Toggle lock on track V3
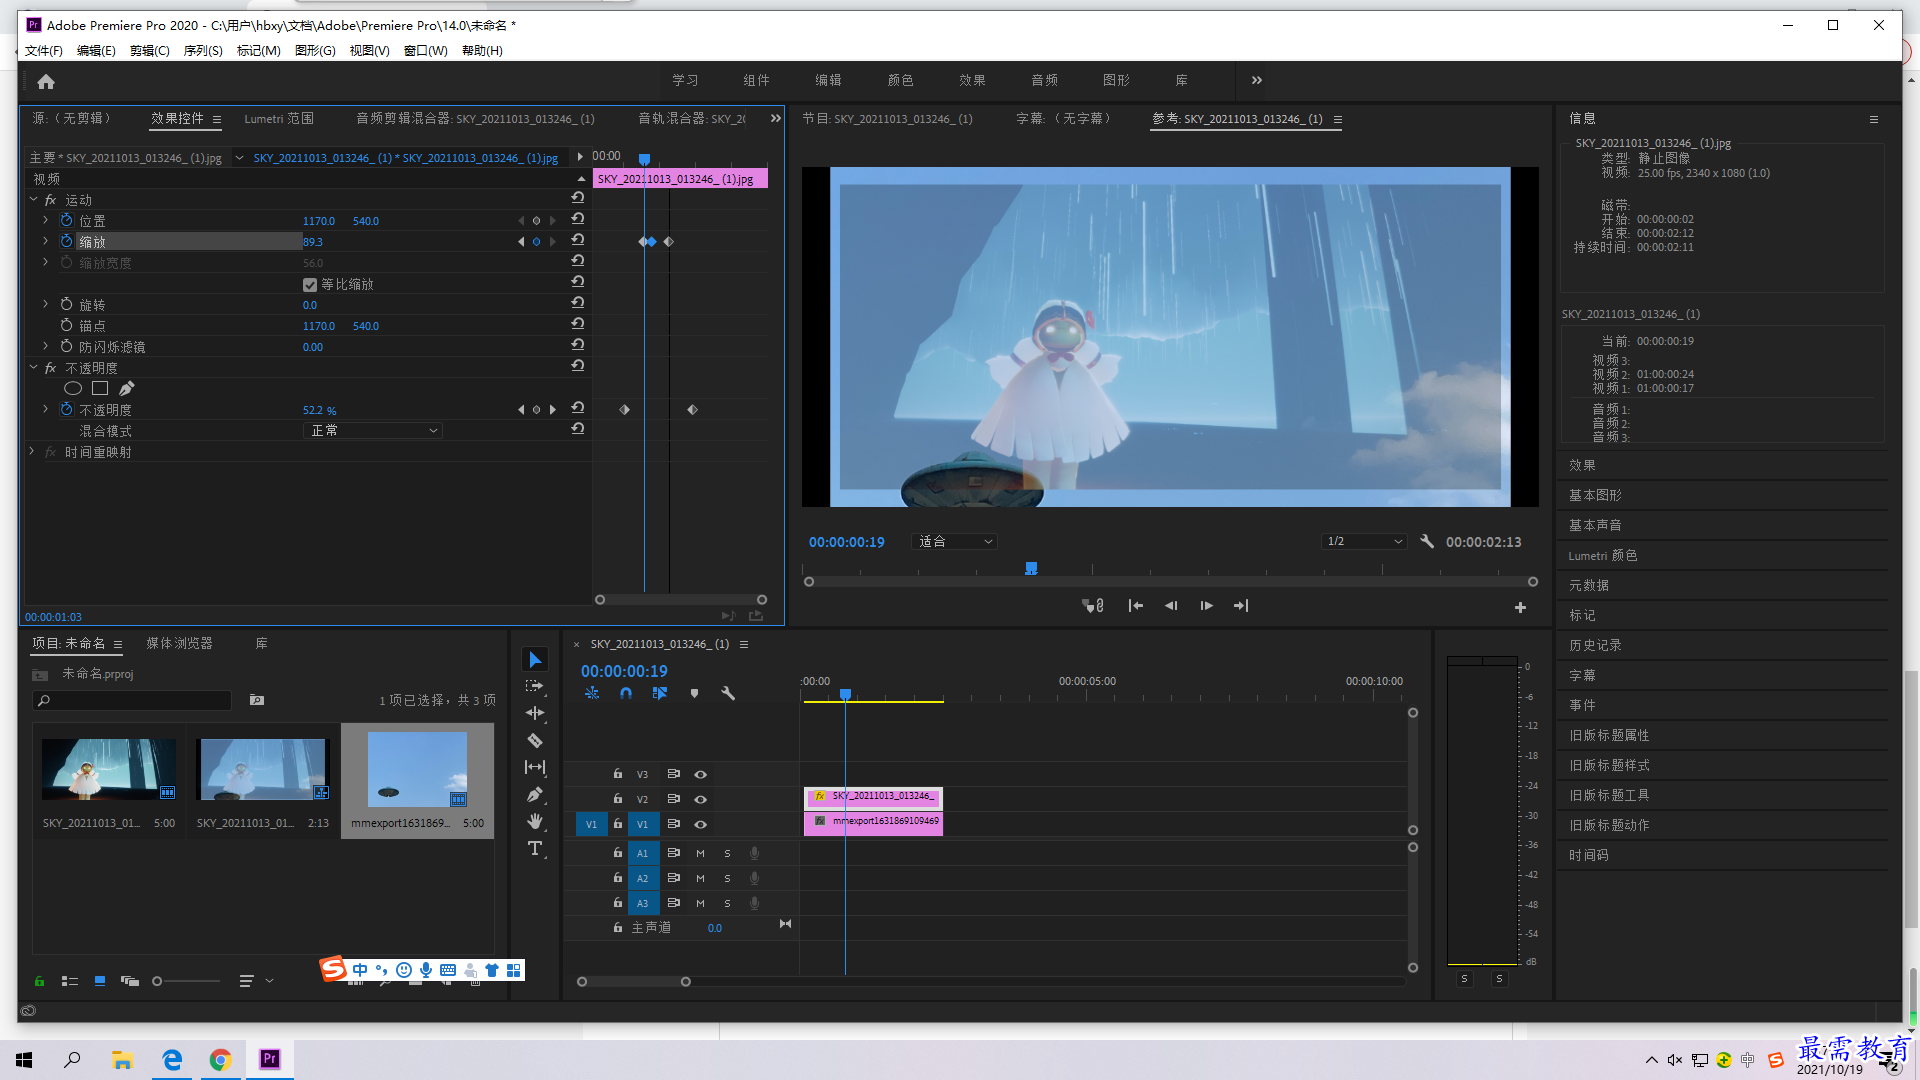1920x1080 pixels. tap(618, 774)
